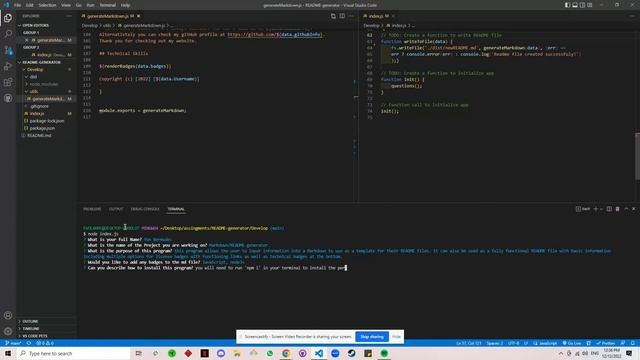
Task: Collapse the Develop folder
Action: click(x=35, y=69)
